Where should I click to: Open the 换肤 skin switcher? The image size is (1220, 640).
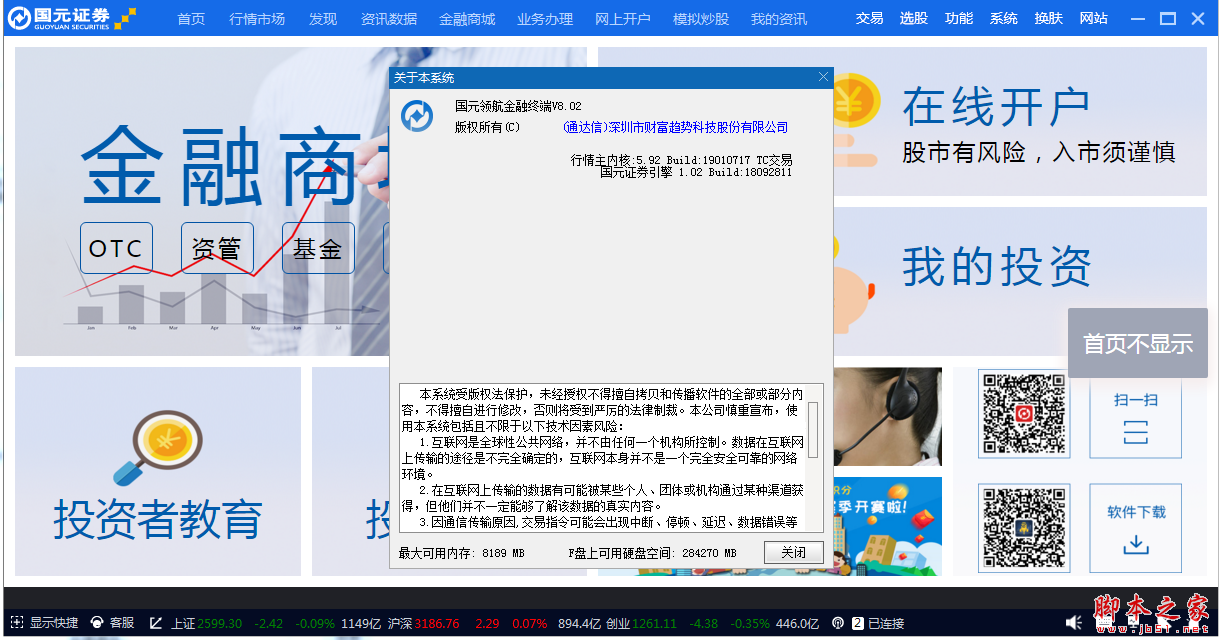(x=1048, y=17)
